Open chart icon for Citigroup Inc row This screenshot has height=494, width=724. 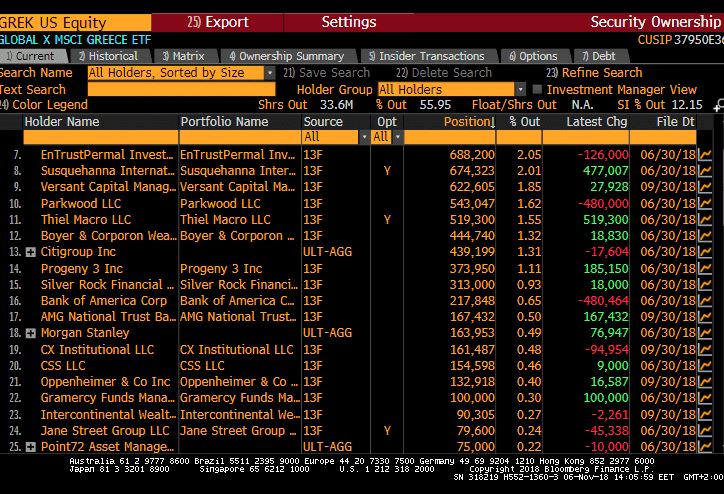(705, 252)
